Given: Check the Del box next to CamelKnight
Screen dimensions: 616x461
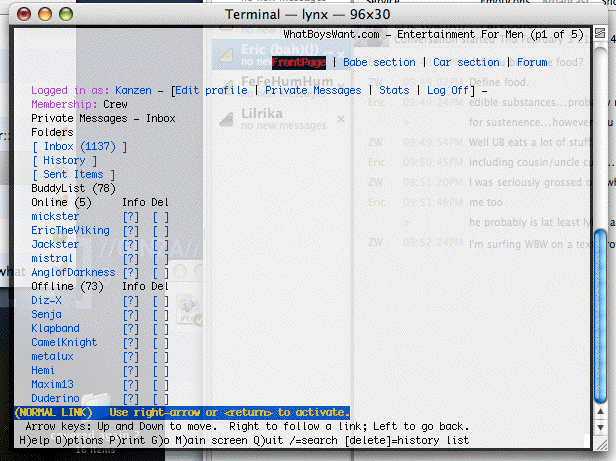Looking at the screenshot, I should pos(160,342).
